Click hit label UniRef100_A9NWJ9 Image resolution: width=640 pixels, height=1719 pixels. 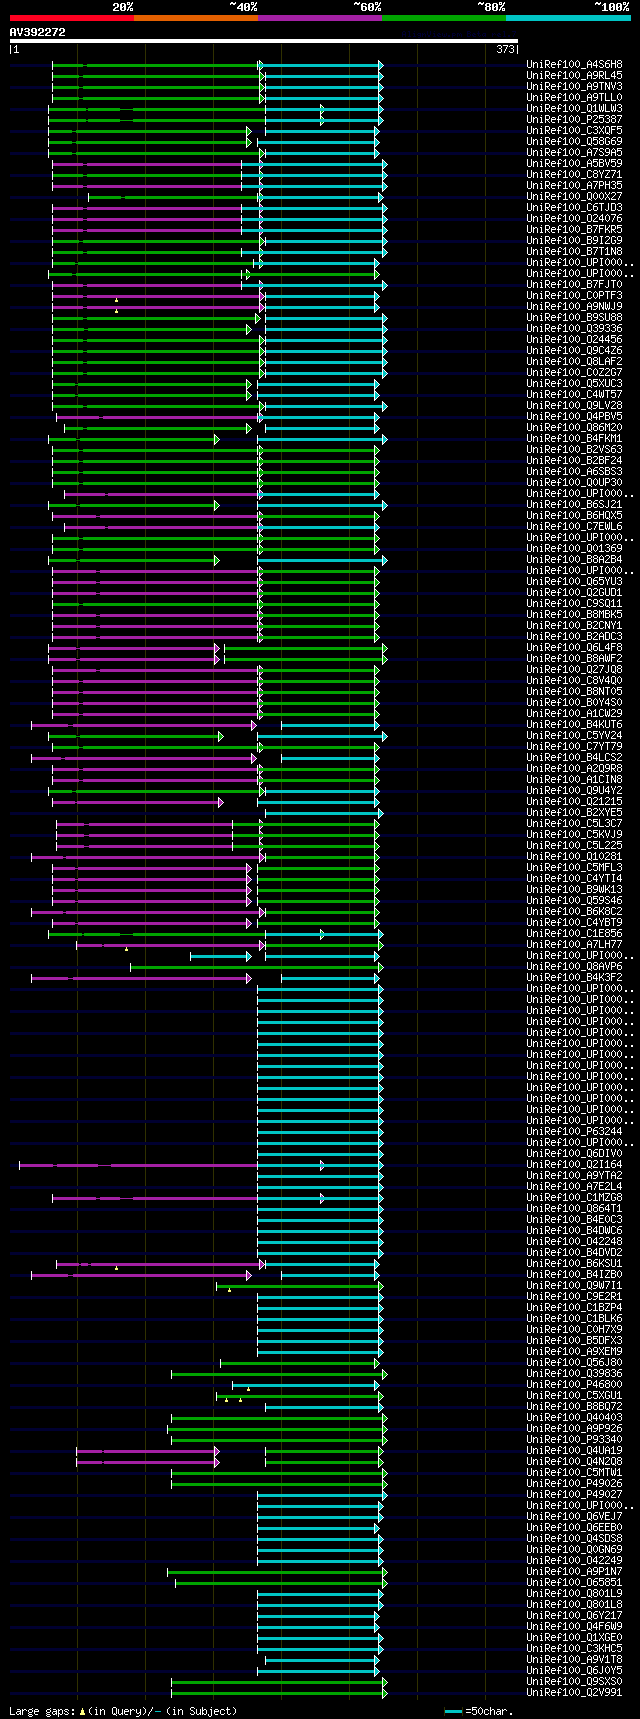pyautogui.click(x=574, y=306)
